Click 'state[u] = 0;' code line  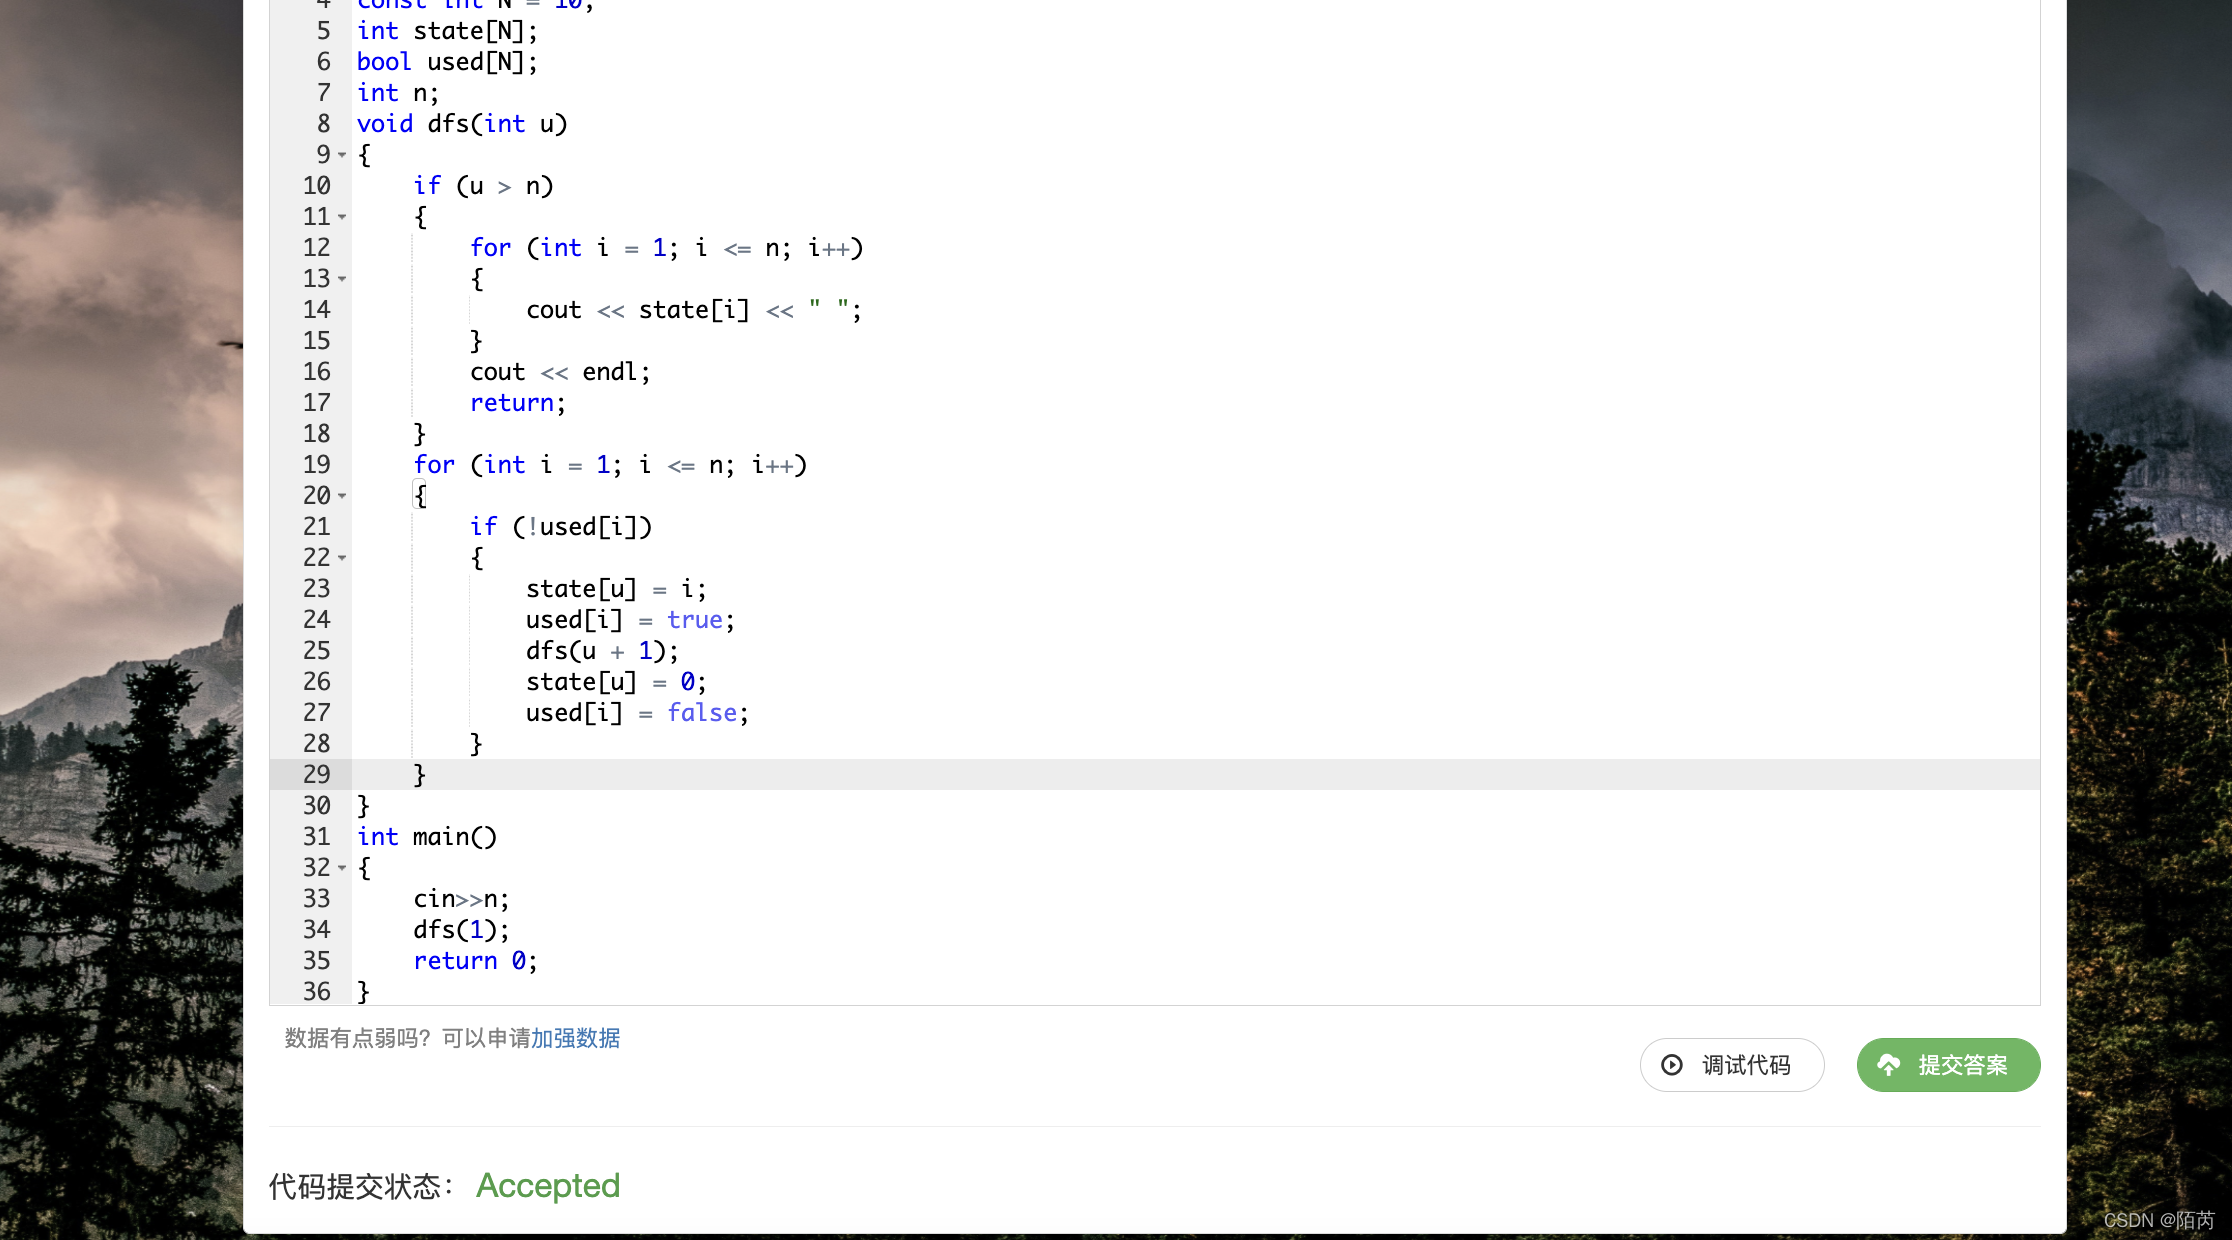click(616, 682)
